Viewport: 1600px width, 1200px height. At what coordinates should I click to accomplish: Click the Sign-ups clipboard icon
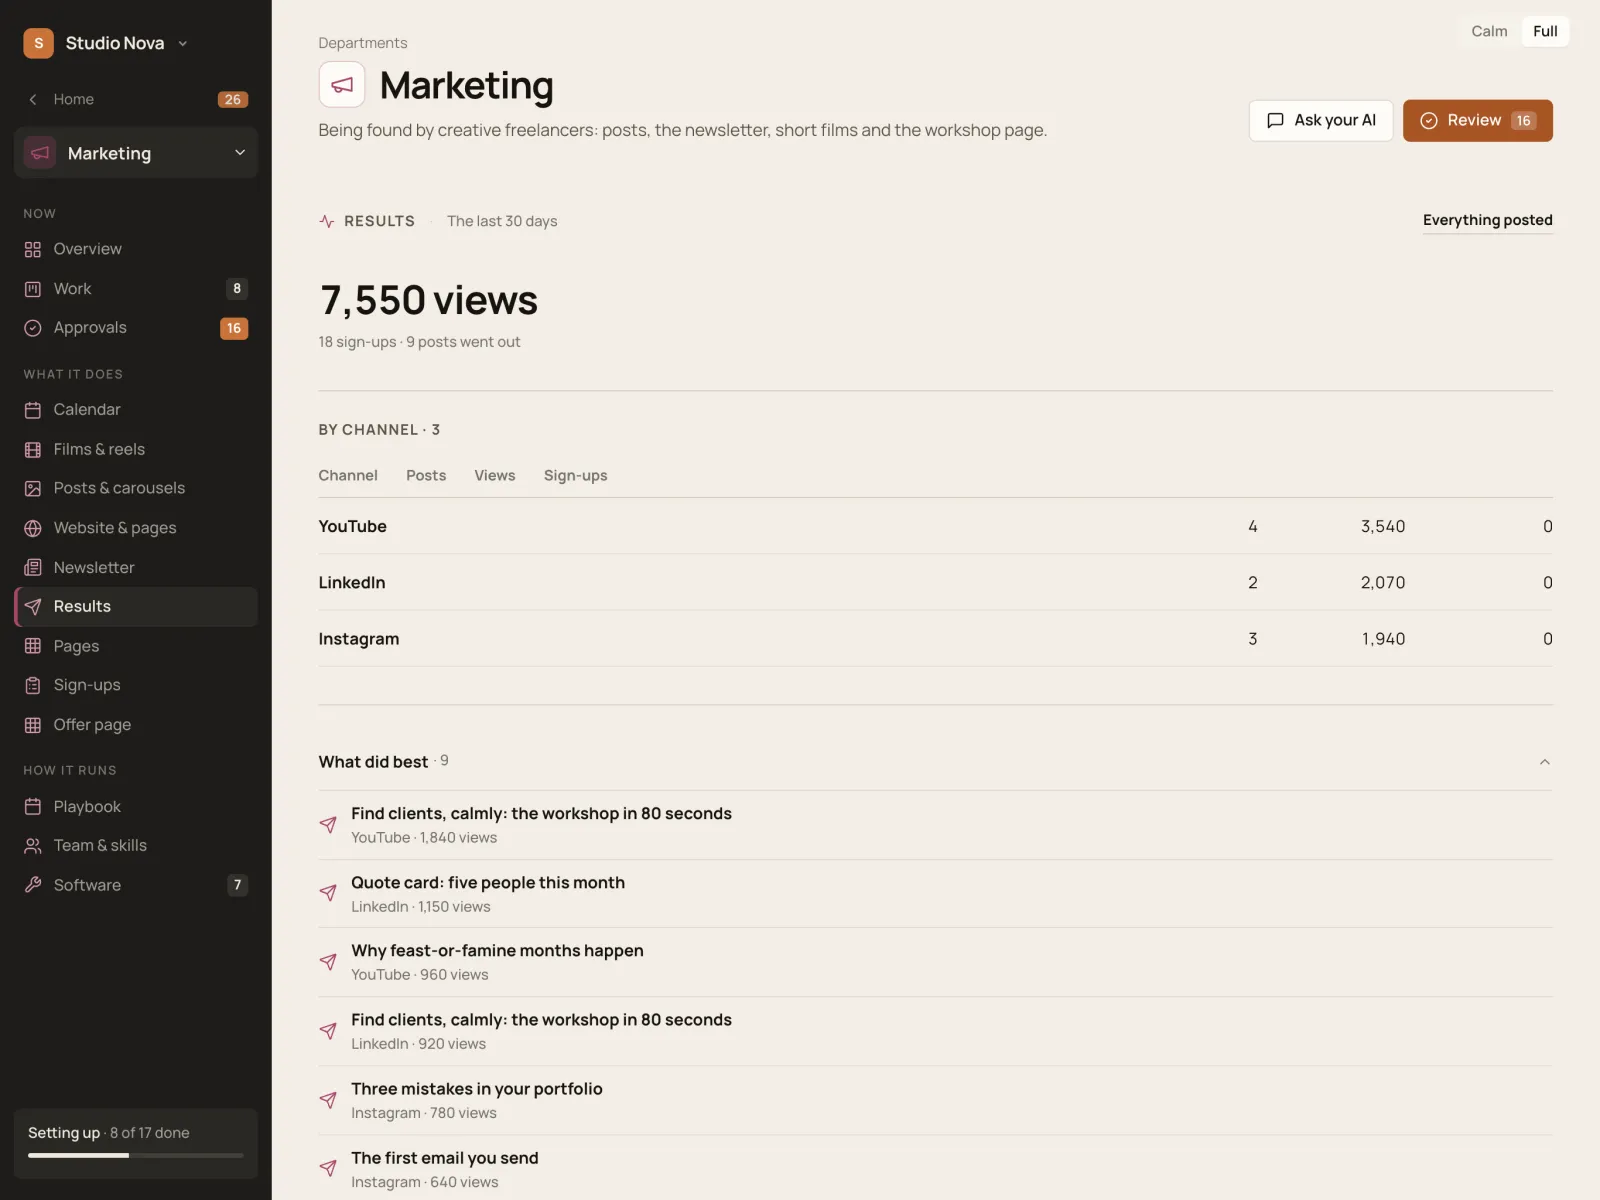(x=33, y=685)
